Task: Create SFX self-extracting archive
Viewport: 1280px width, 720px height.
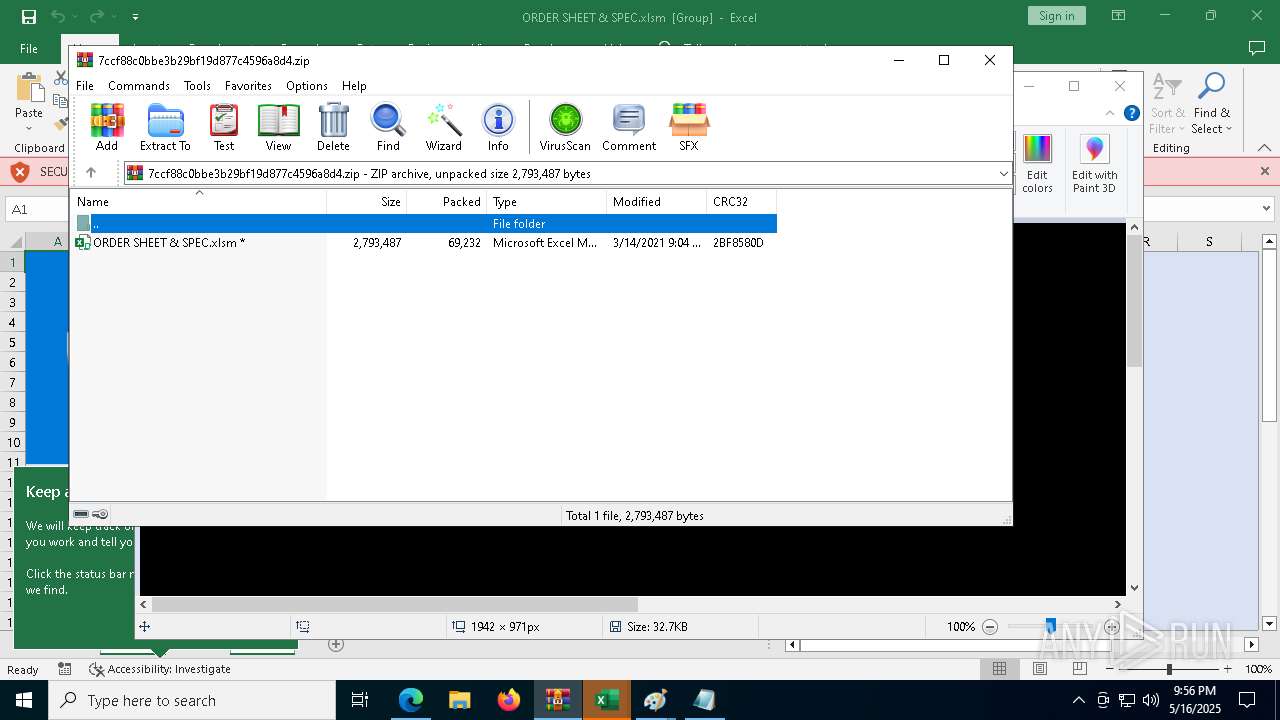Action: coord(689,127)
